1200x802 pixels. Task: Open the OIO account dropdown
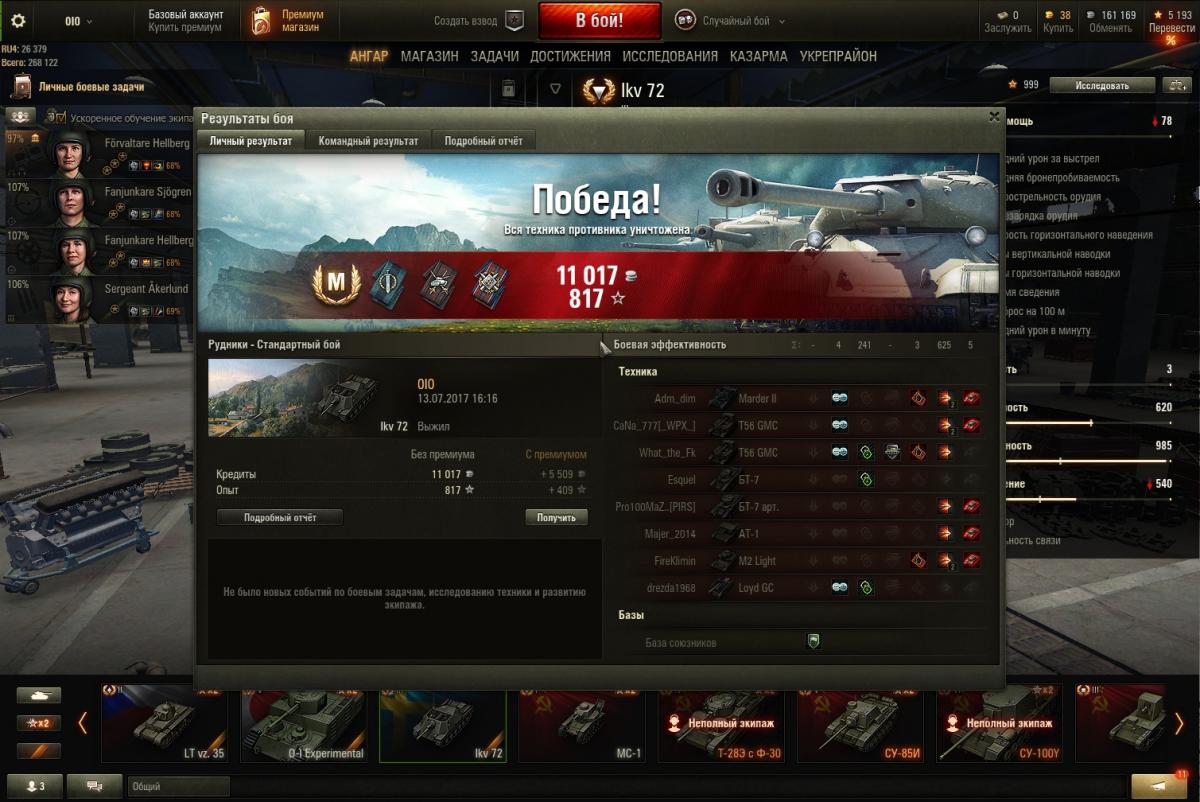(79, 21)
